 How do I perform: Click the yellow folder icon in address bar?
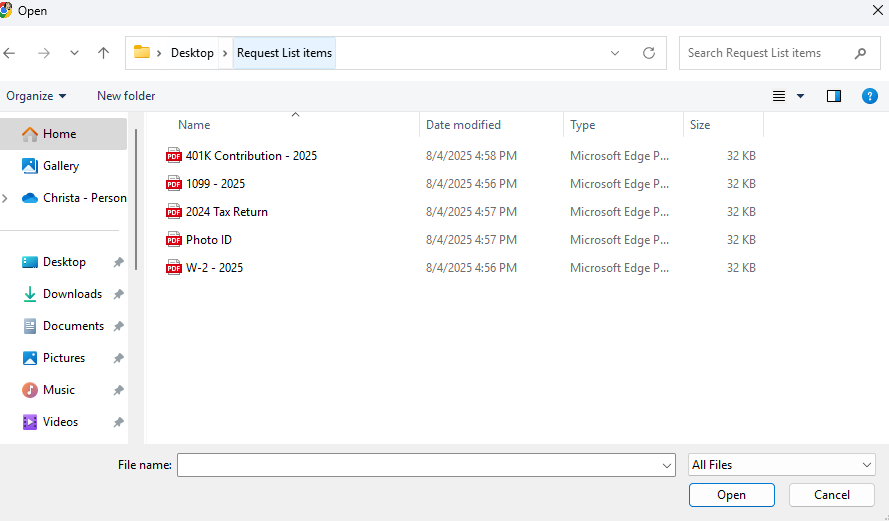(x=142, y=53)
